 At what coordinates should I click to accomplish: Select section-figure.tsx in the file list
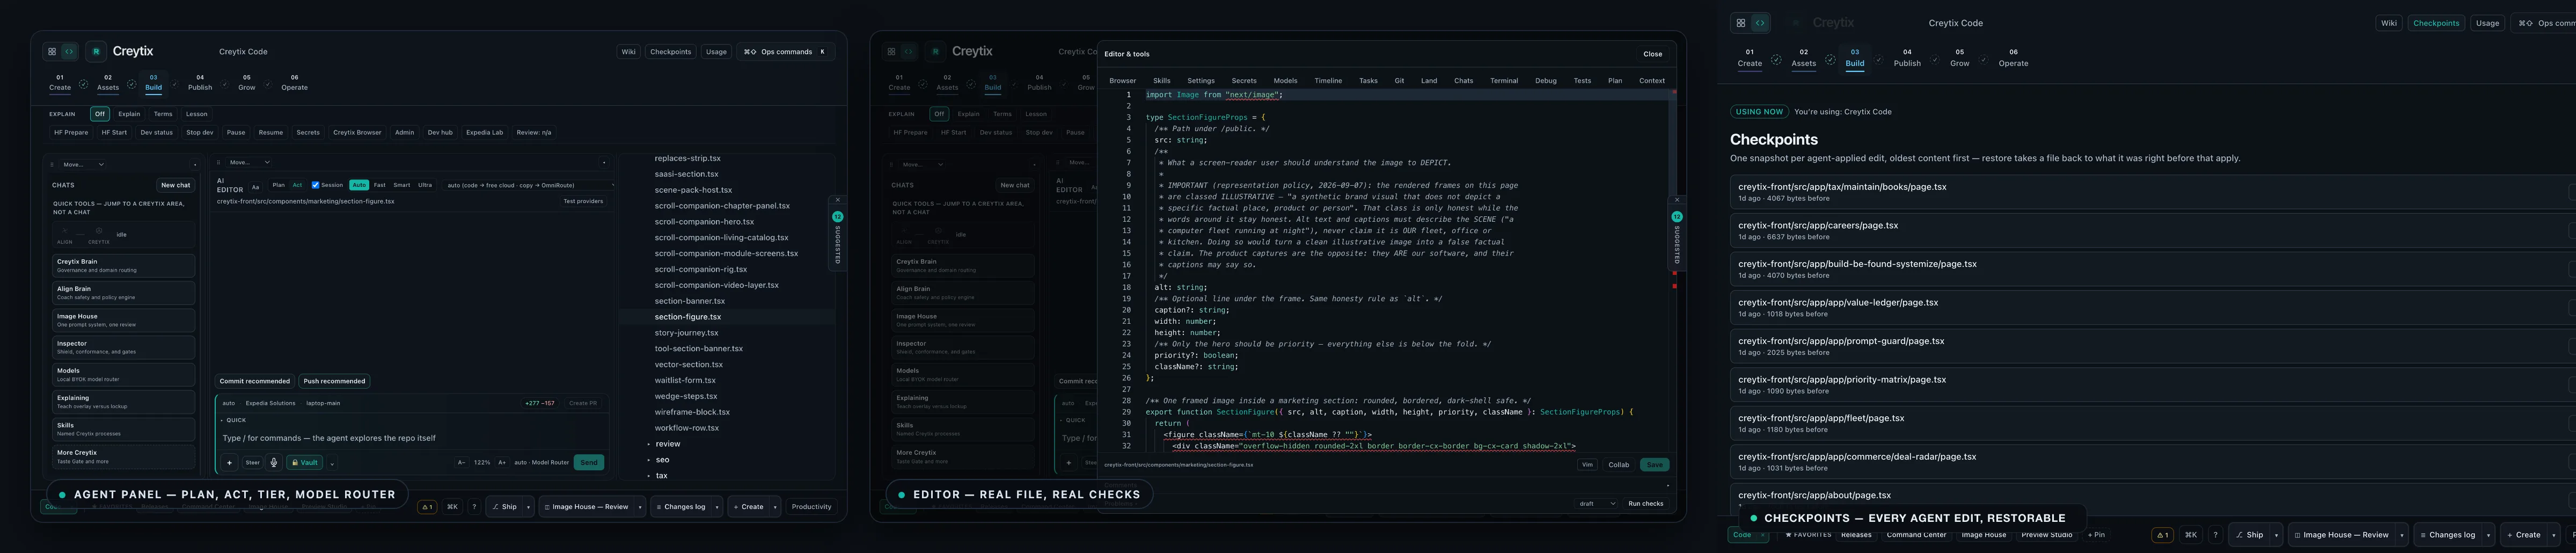point(727,317)
